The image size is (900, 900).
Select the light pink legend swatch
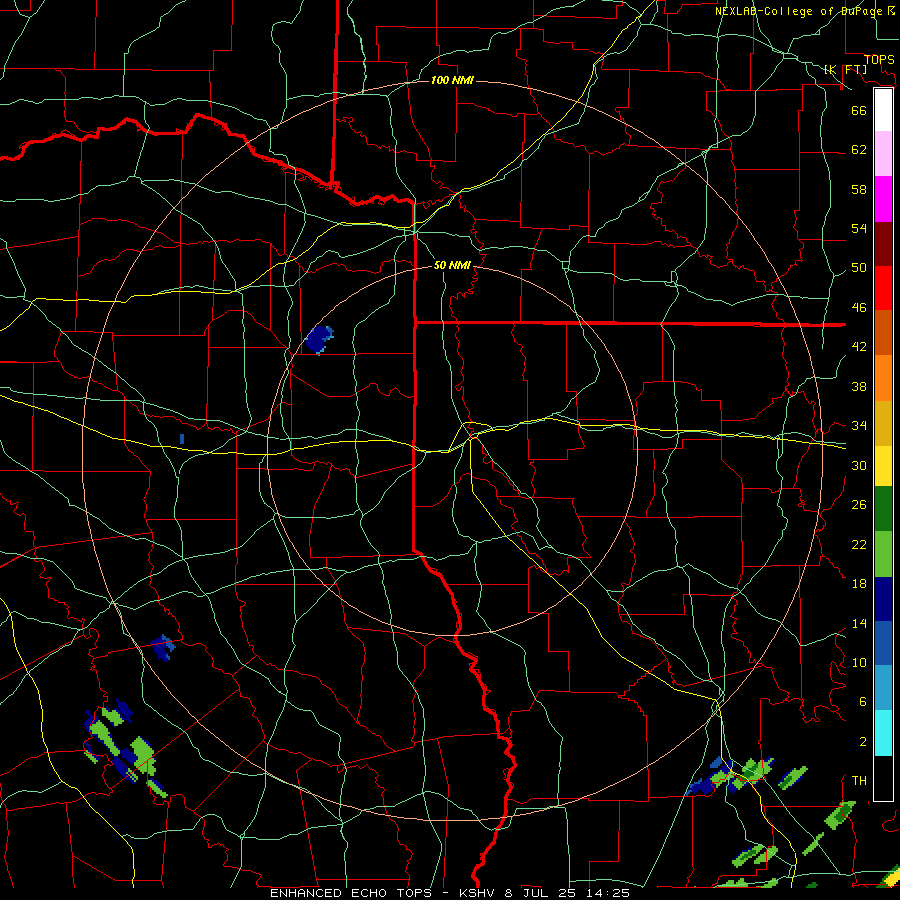click(x=883, y=153)
